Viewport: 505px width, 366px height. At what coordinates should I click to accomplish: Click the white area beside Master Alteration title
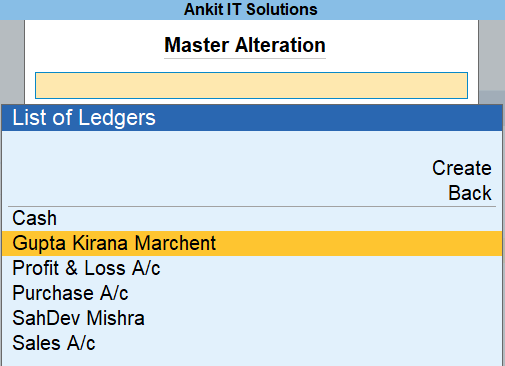click(x=400, y=45)
